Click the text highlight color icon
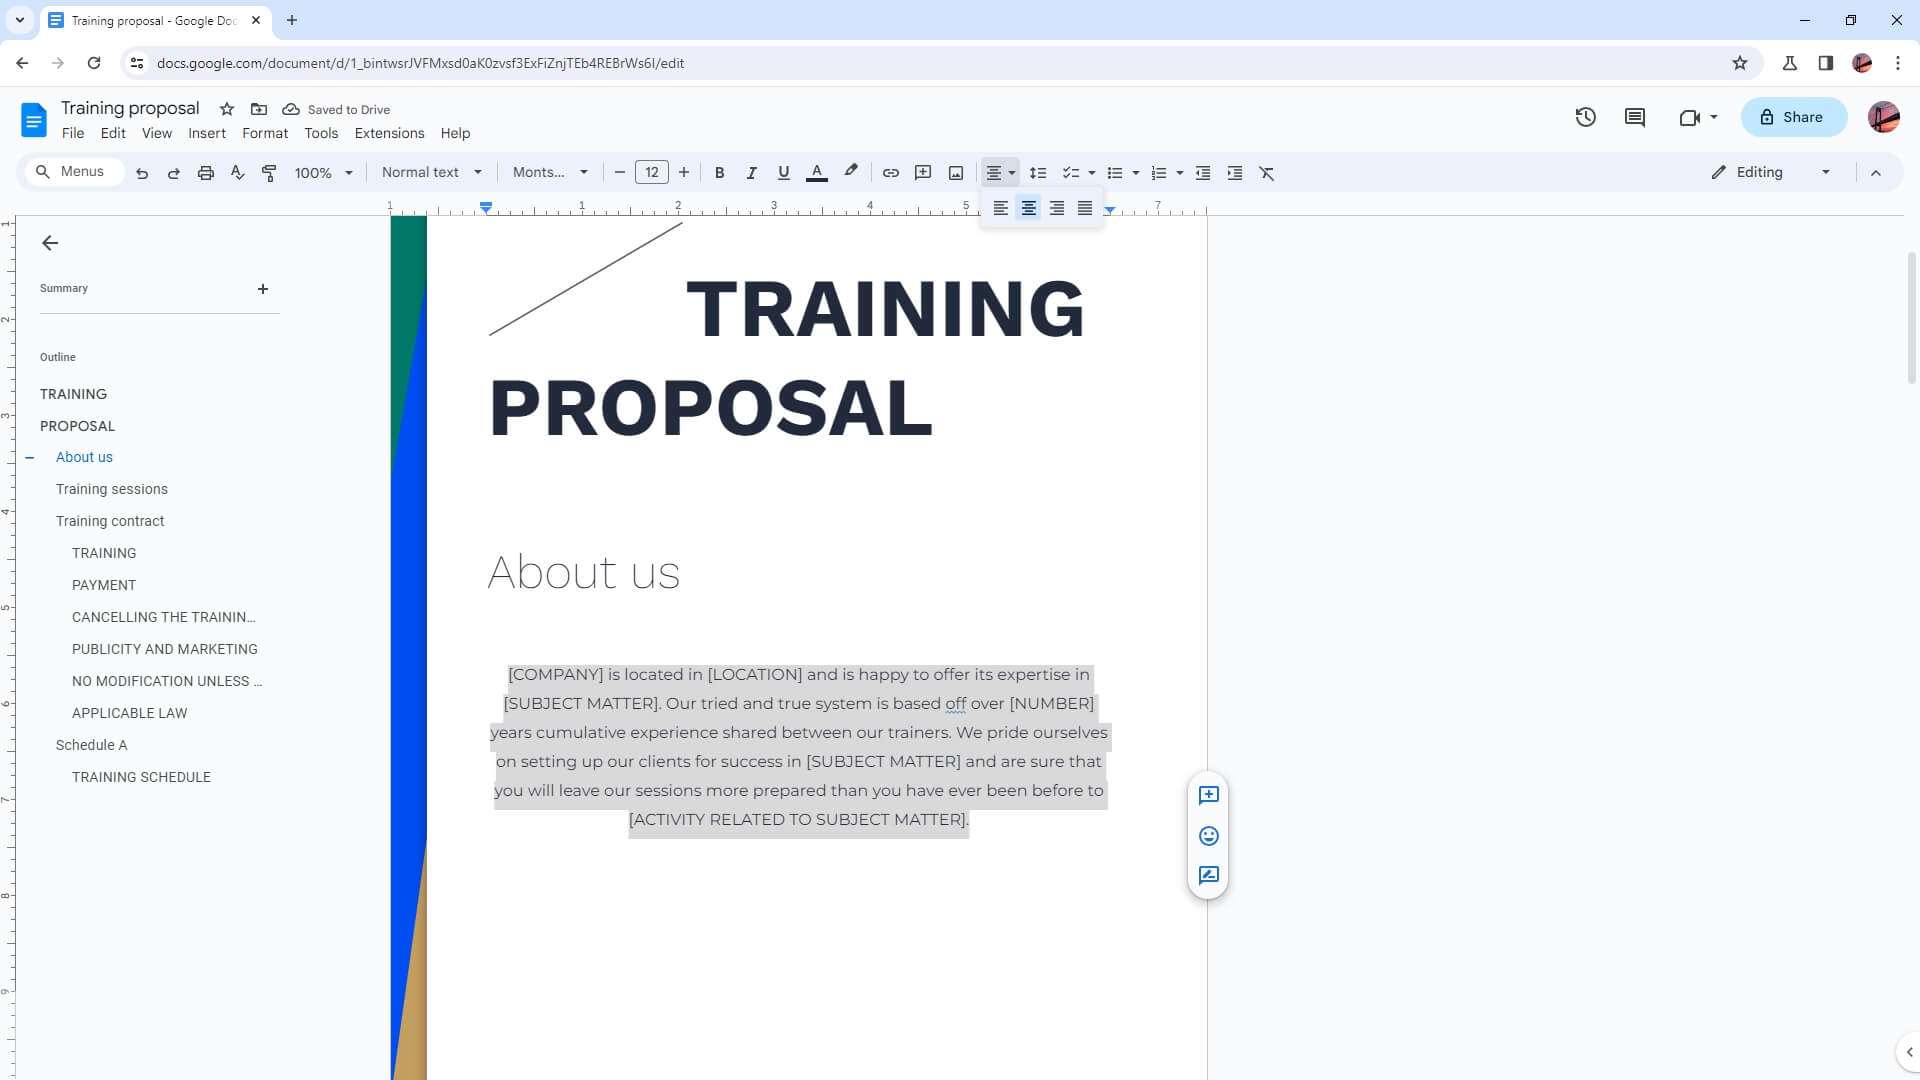The image size is (1920, 1080). 851,173
